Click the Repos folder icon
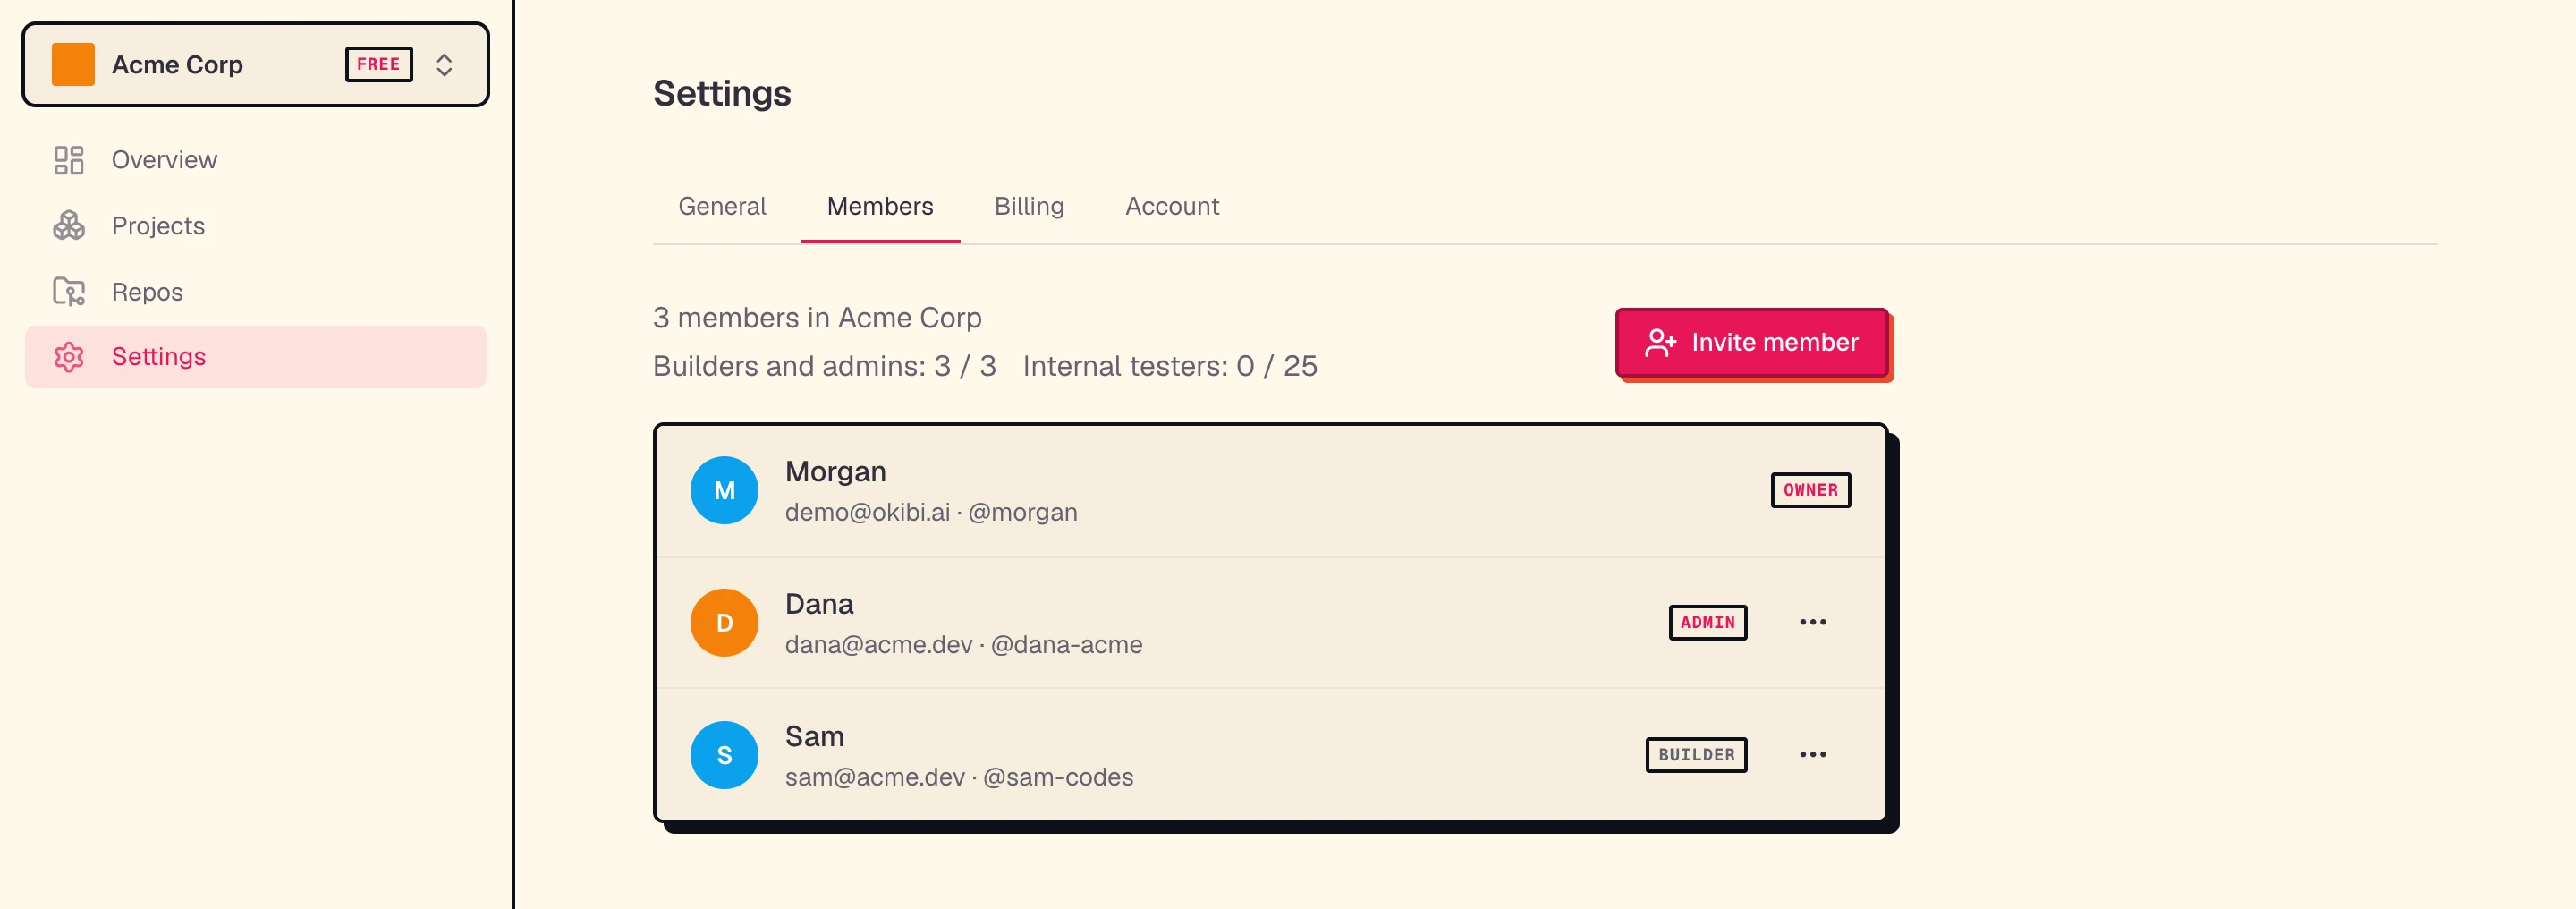 (x=69, y=292)
